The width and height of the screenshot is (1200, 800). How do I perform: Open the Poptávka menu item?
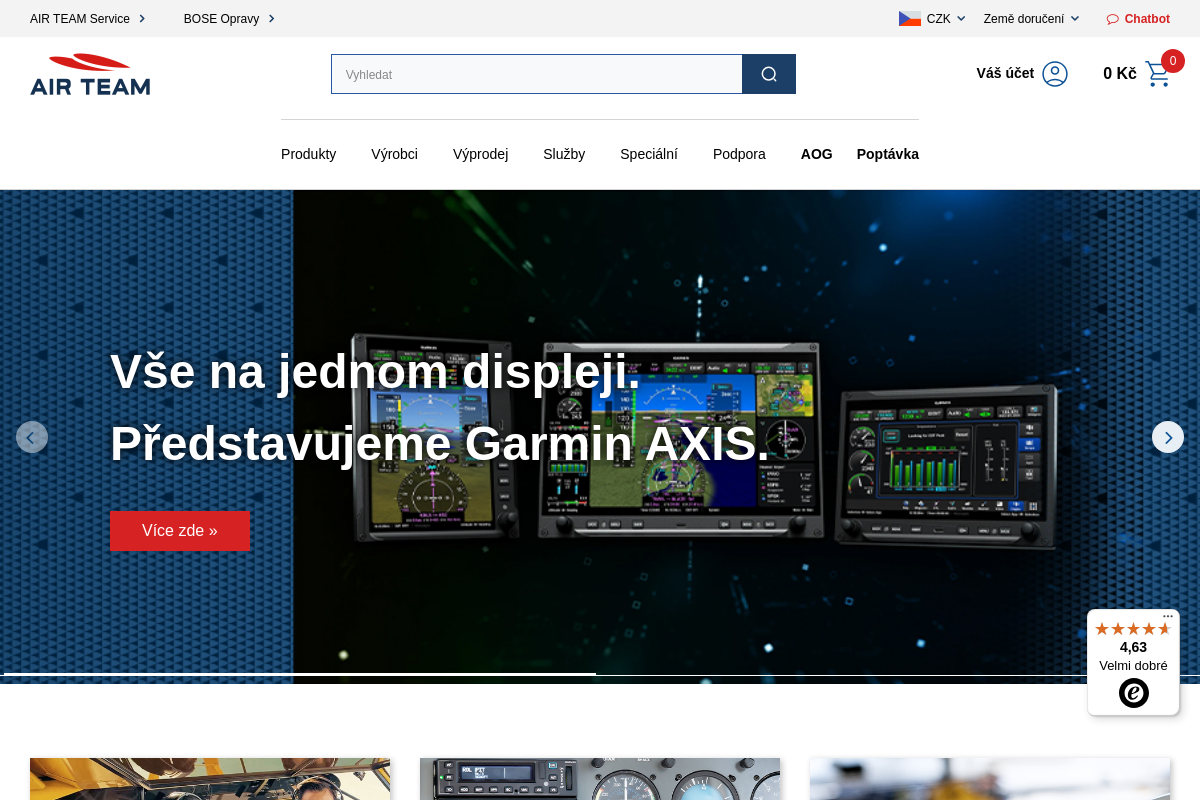(x=888, y=154)
